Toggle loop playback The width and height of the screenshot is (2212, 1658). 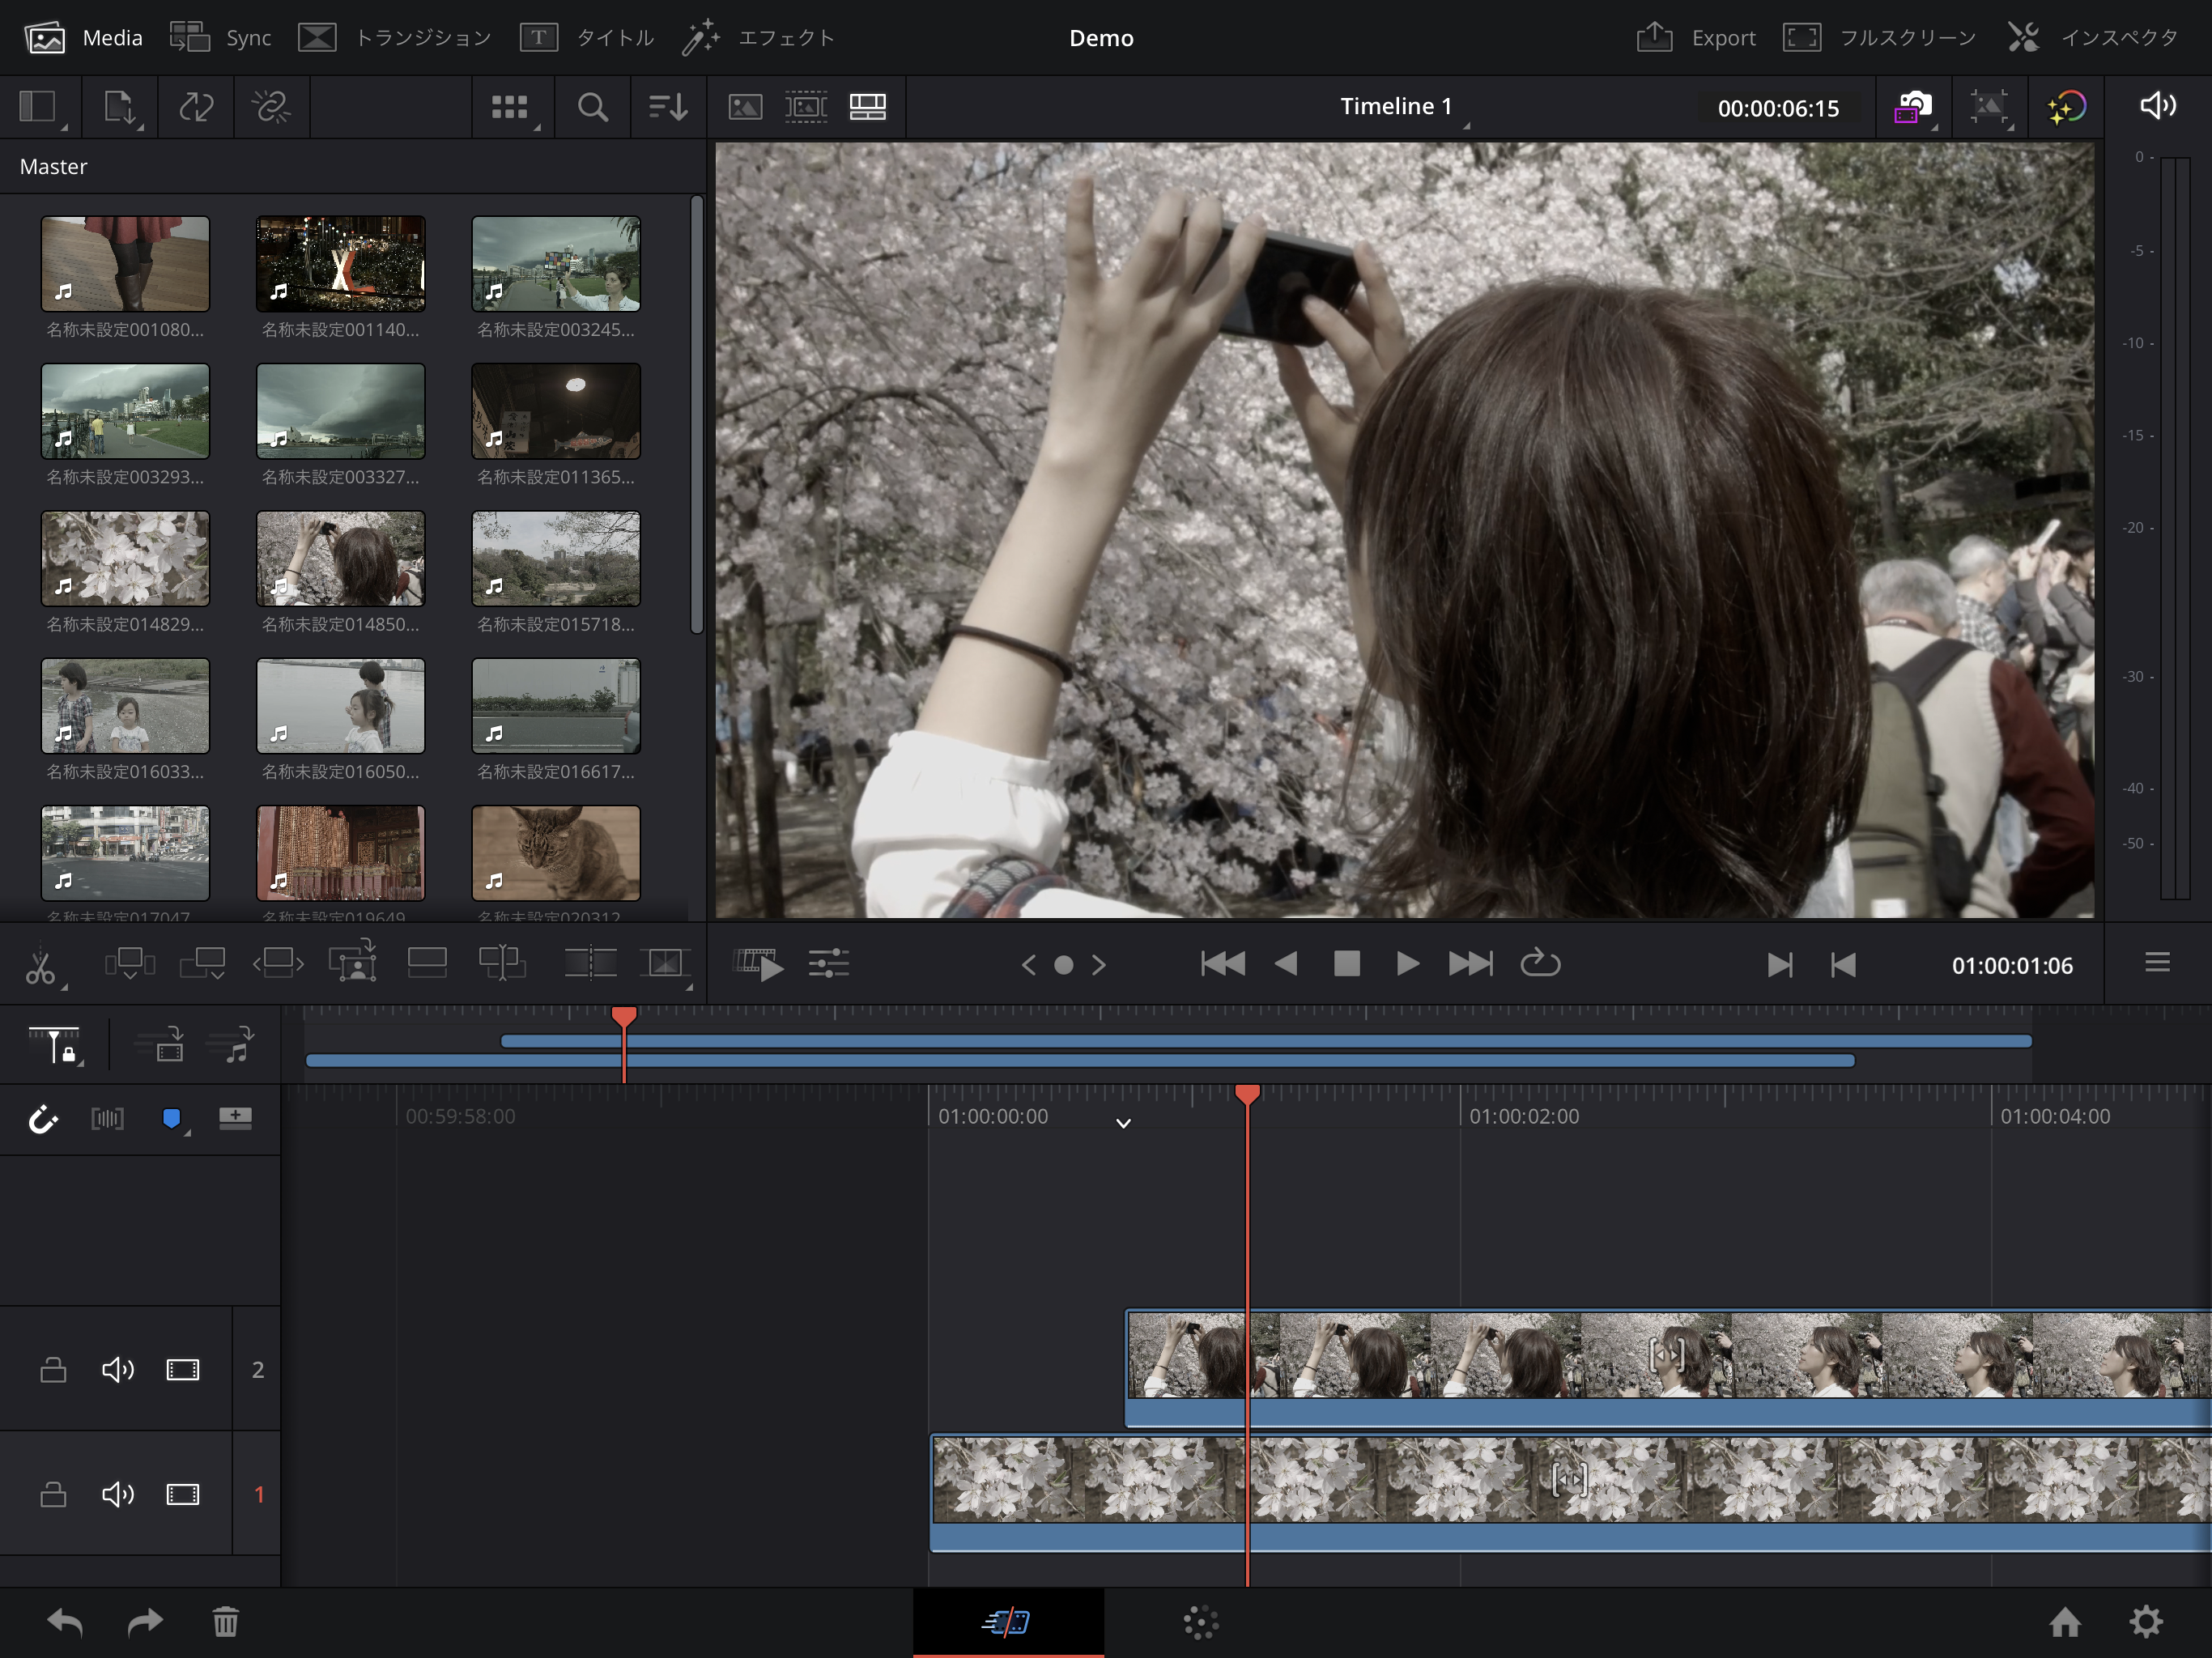(x=1540, y=962)
